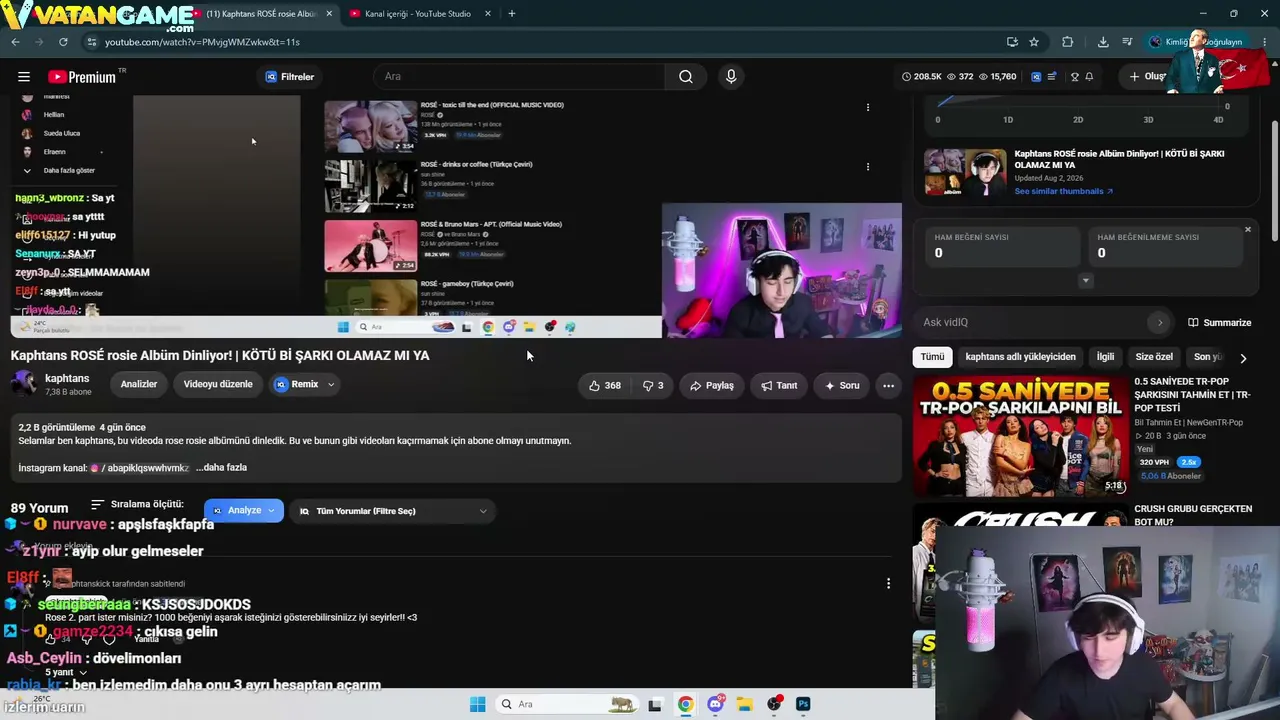1280x720 pixels.
Task: Select the İlgili filter chip
Action: pos(1105,357)
